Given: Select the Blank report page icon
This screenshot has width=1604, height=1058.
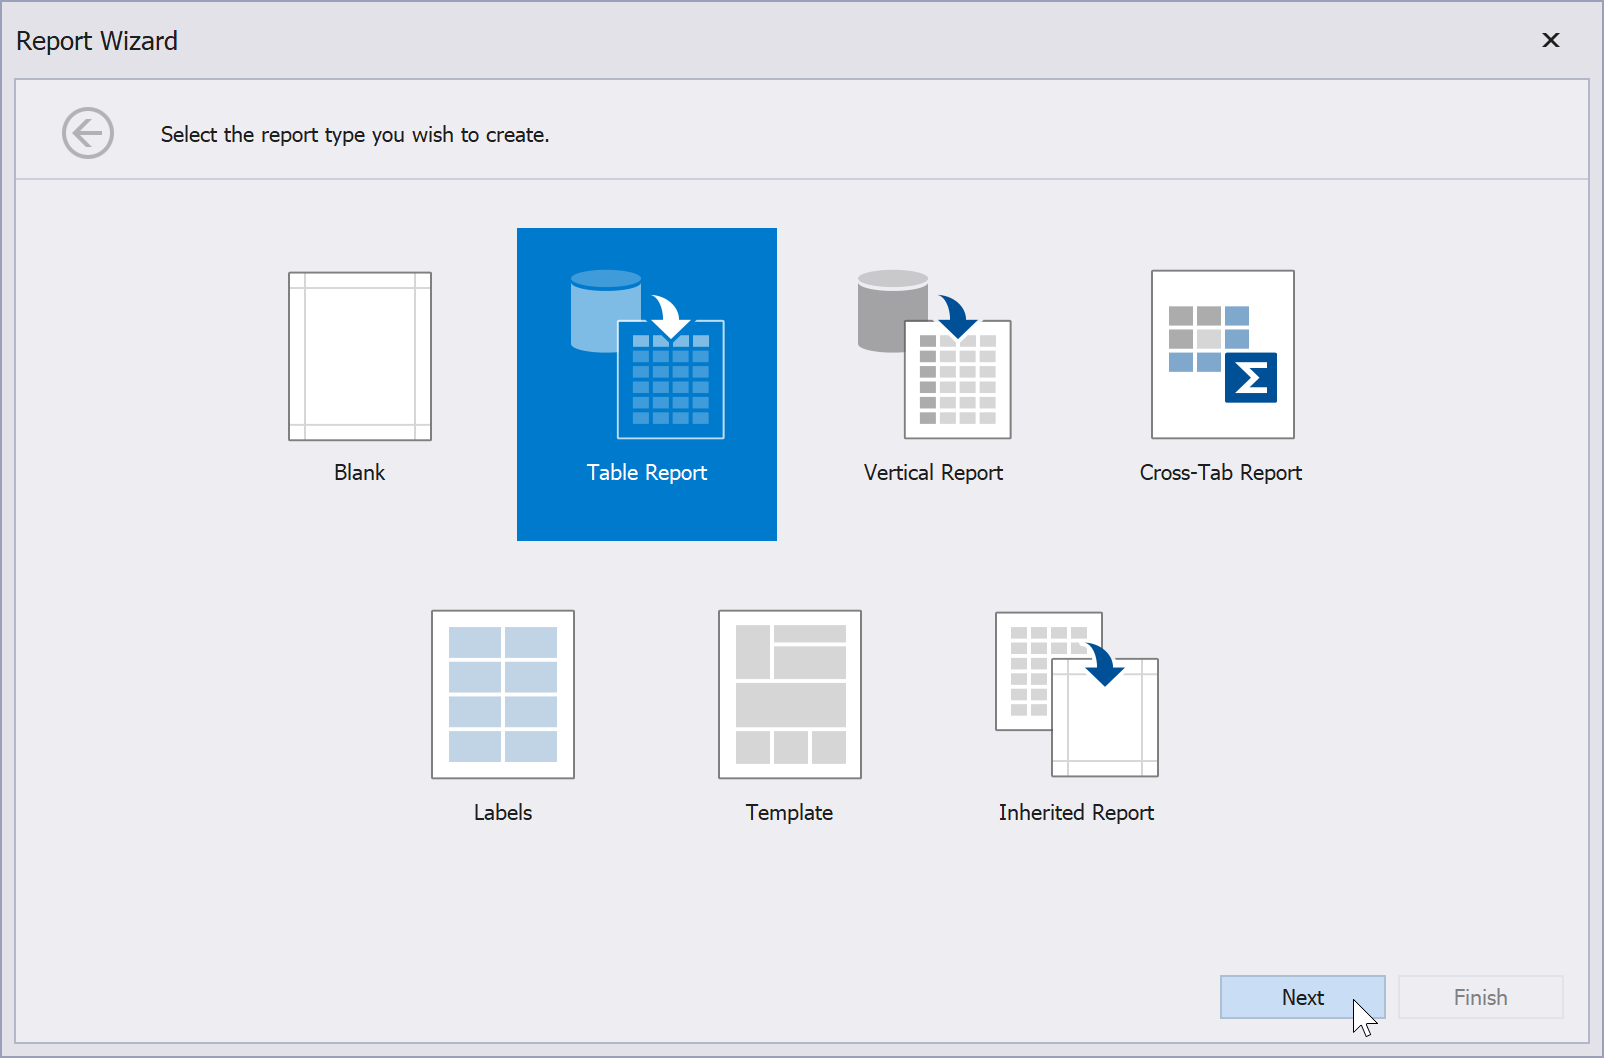Looking at the screenshot, I should [x=360, y=356].
